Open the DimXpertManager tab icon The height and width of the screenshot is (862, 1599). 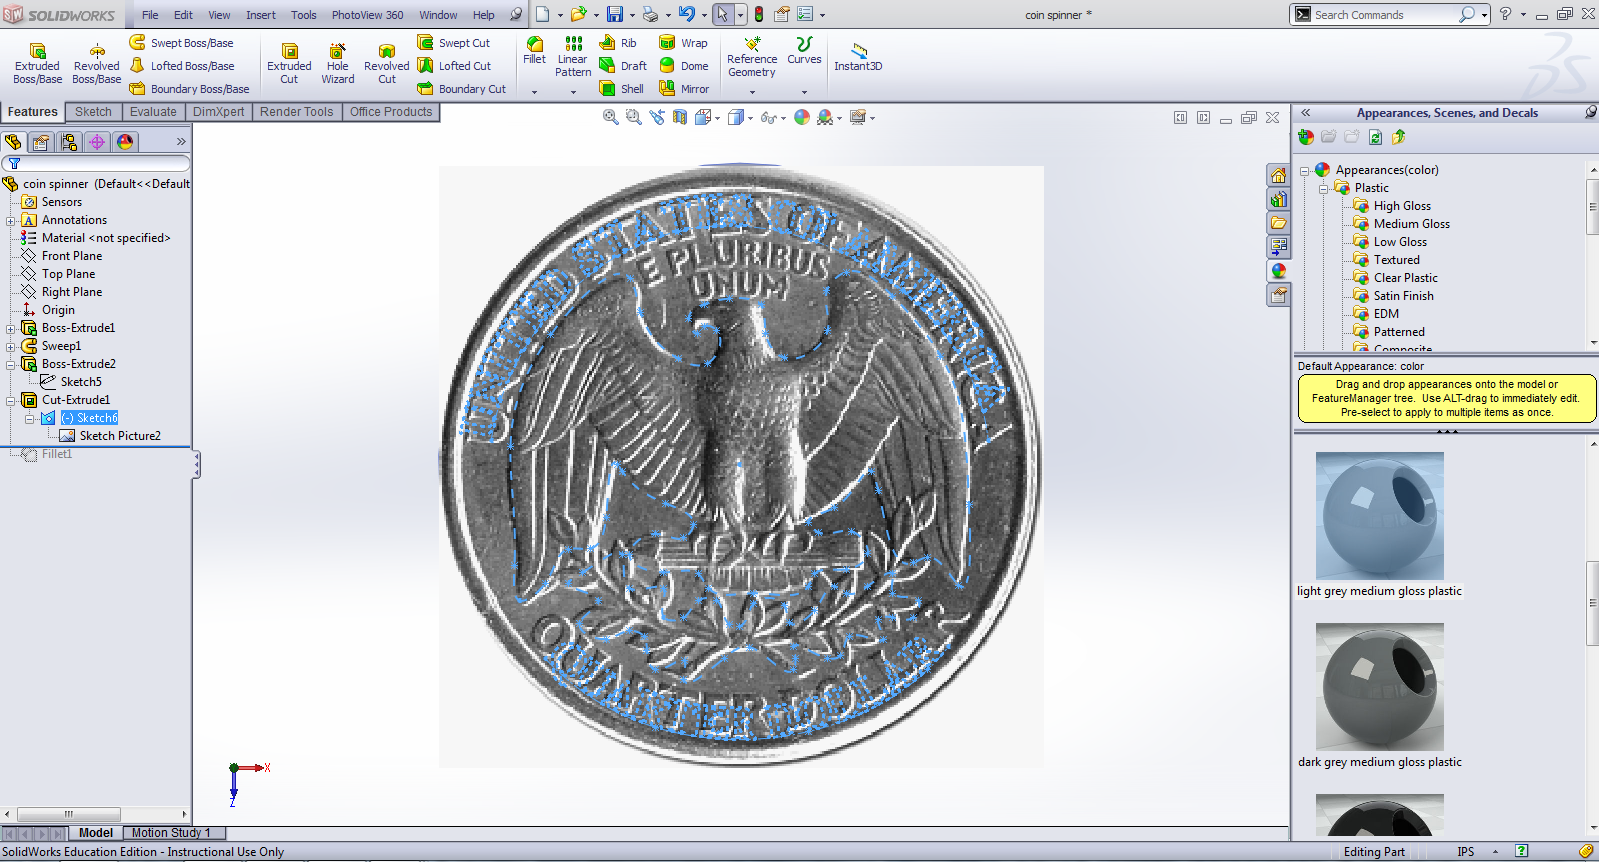coord(97,142)
